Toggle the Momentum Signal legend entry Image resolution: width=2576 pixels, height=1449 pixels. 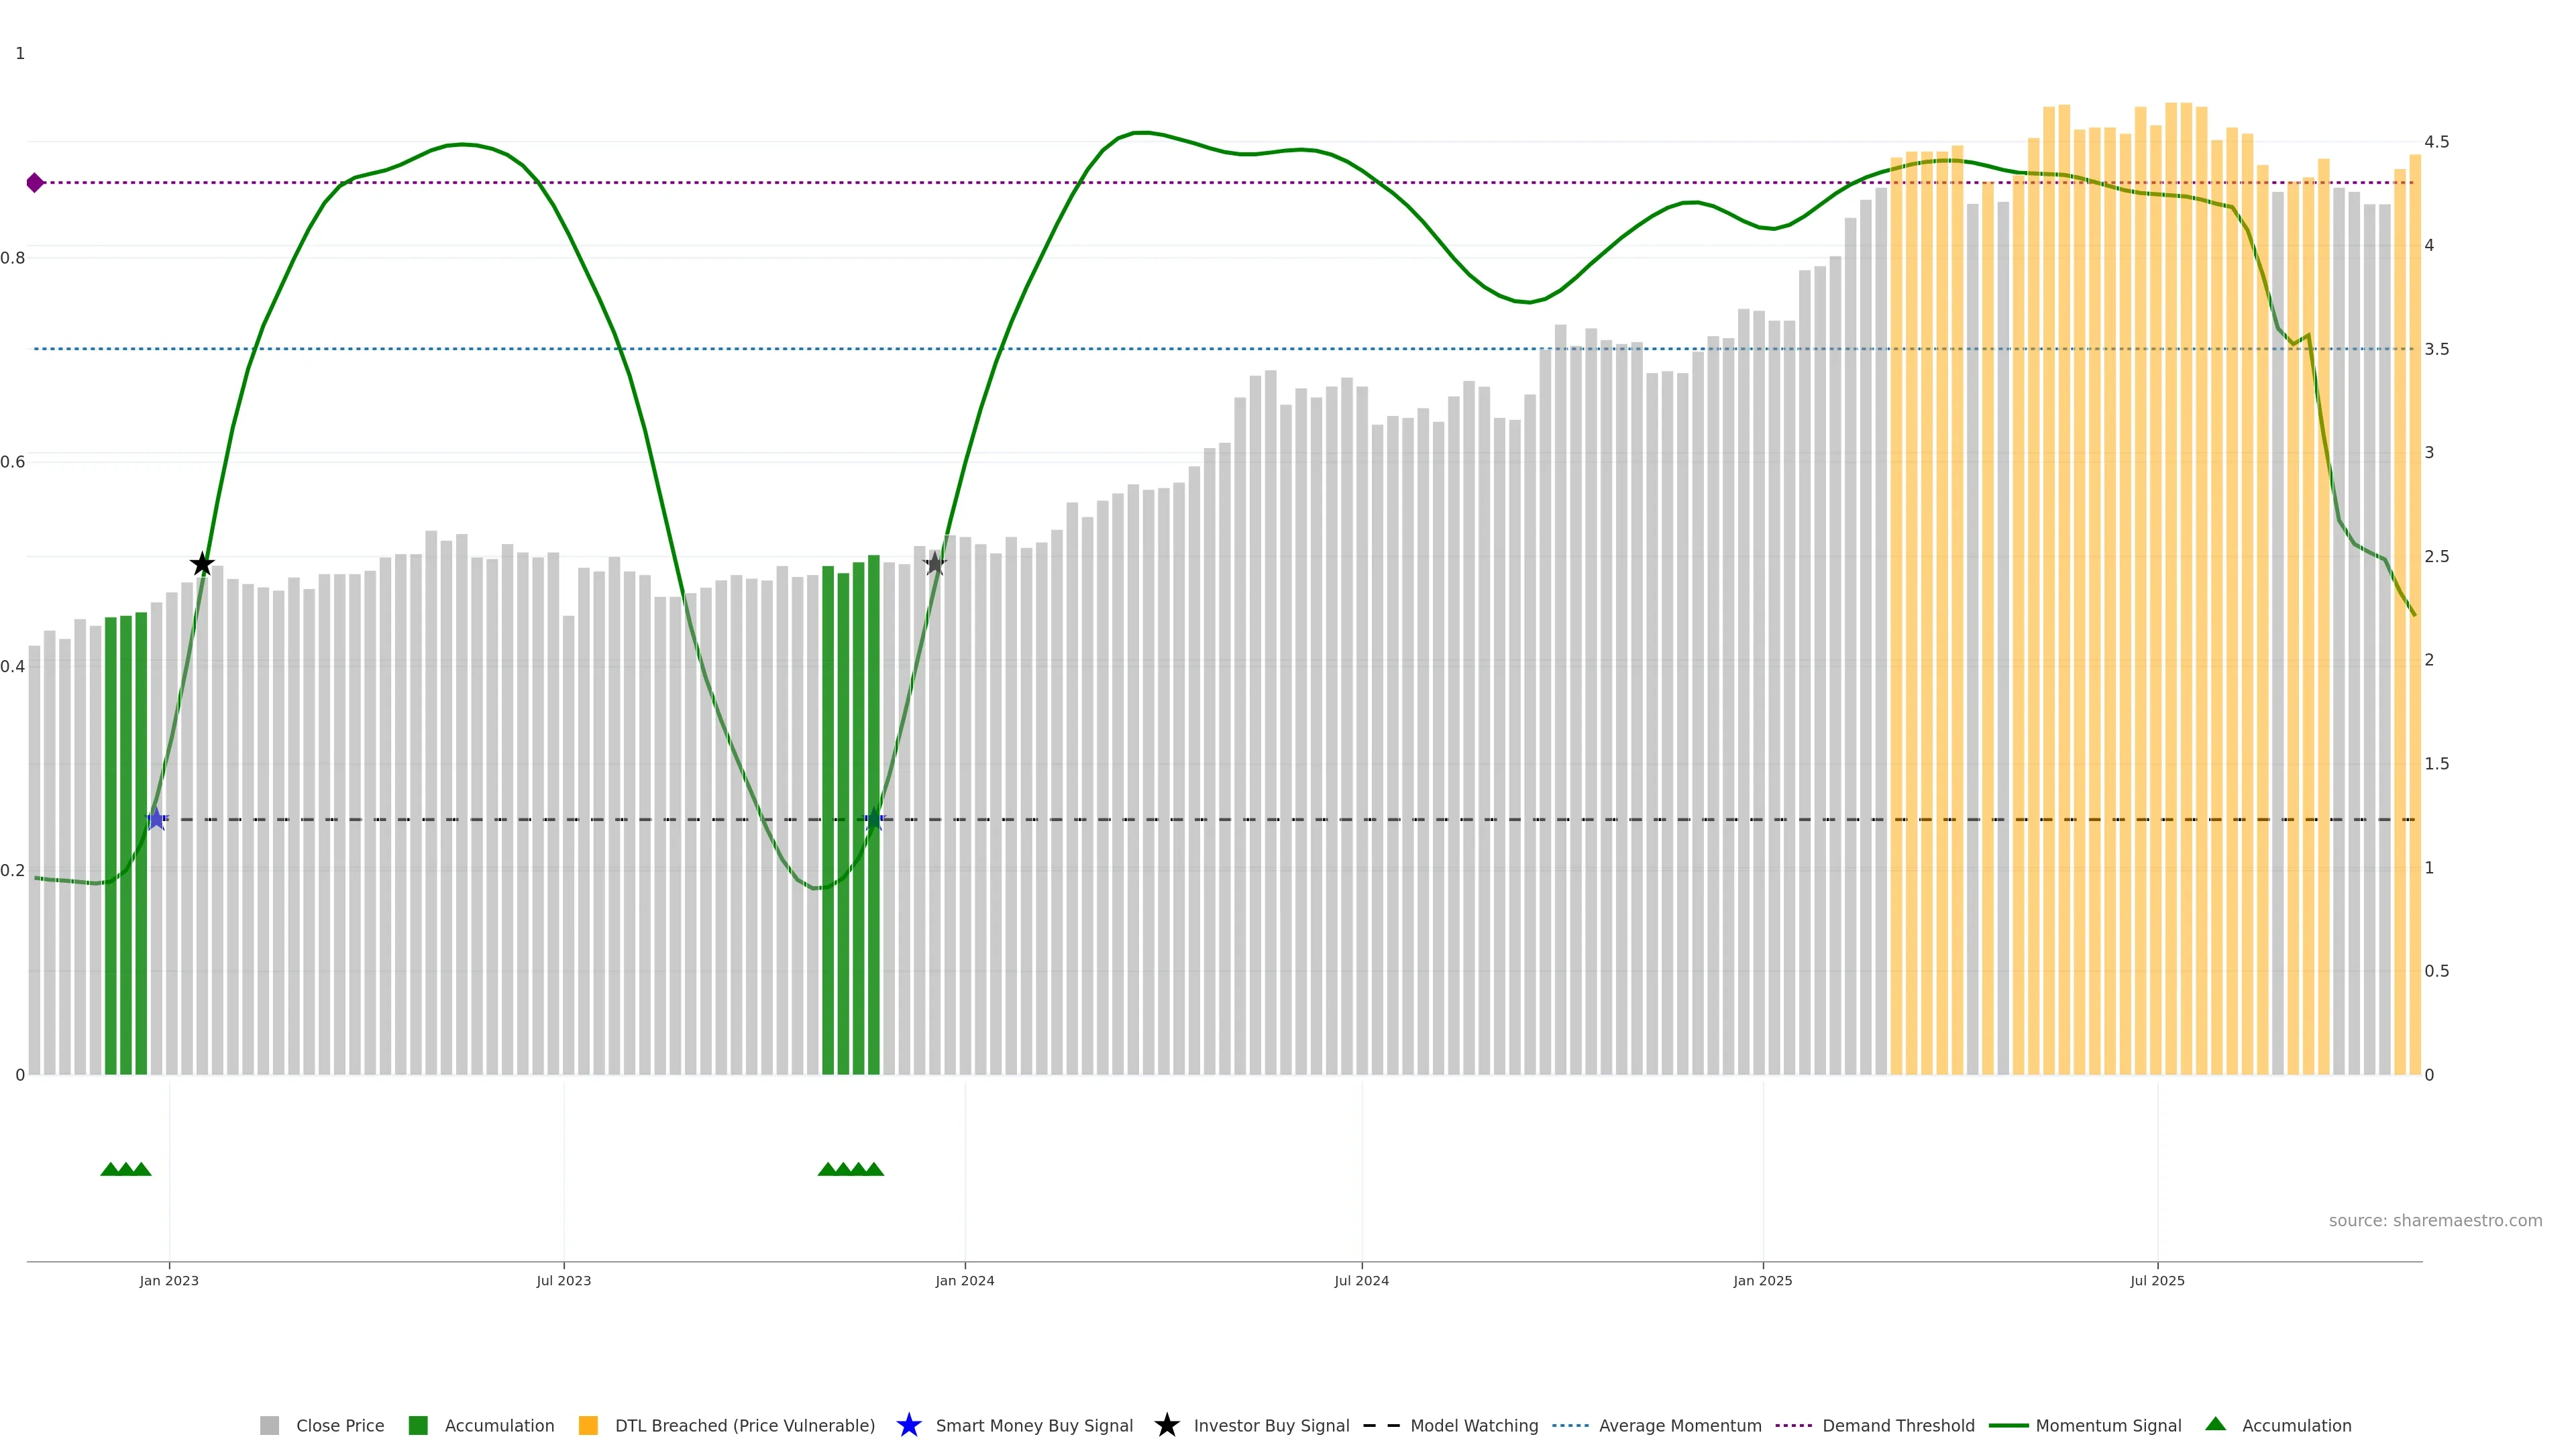(2108, 1426)
